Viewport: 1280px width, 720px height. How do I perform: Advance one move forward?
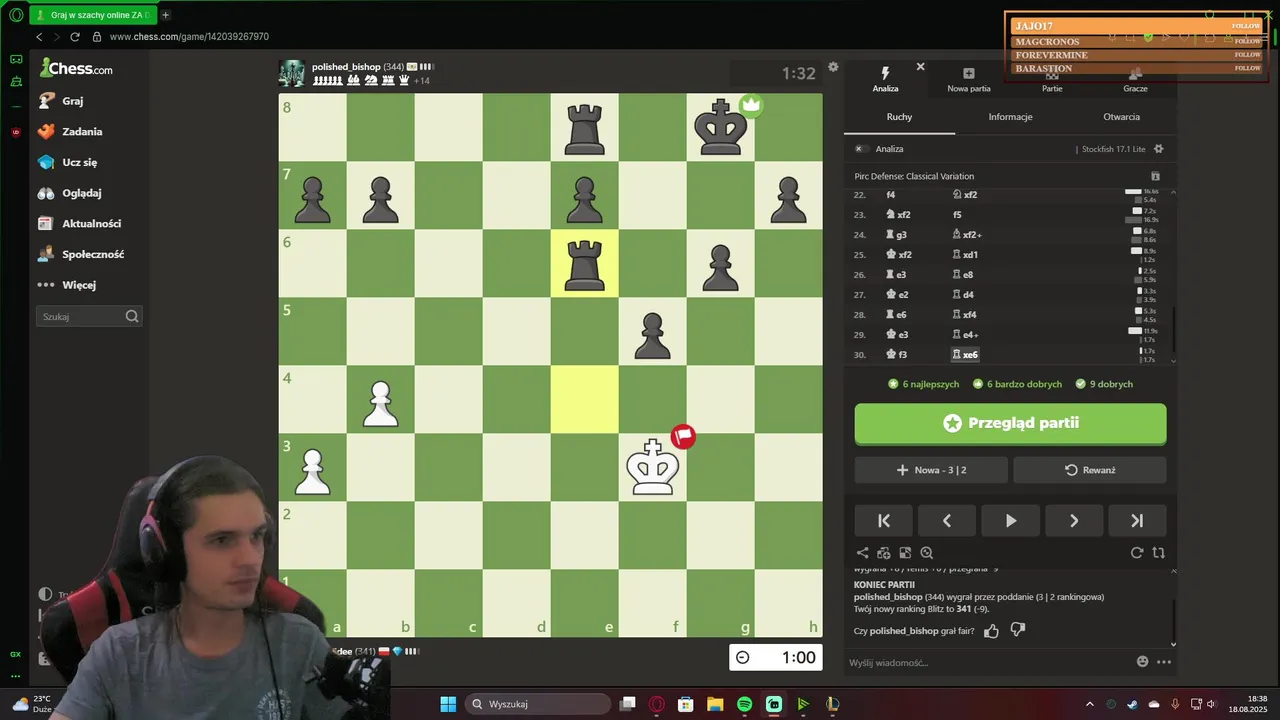[x=1074, y=520]
